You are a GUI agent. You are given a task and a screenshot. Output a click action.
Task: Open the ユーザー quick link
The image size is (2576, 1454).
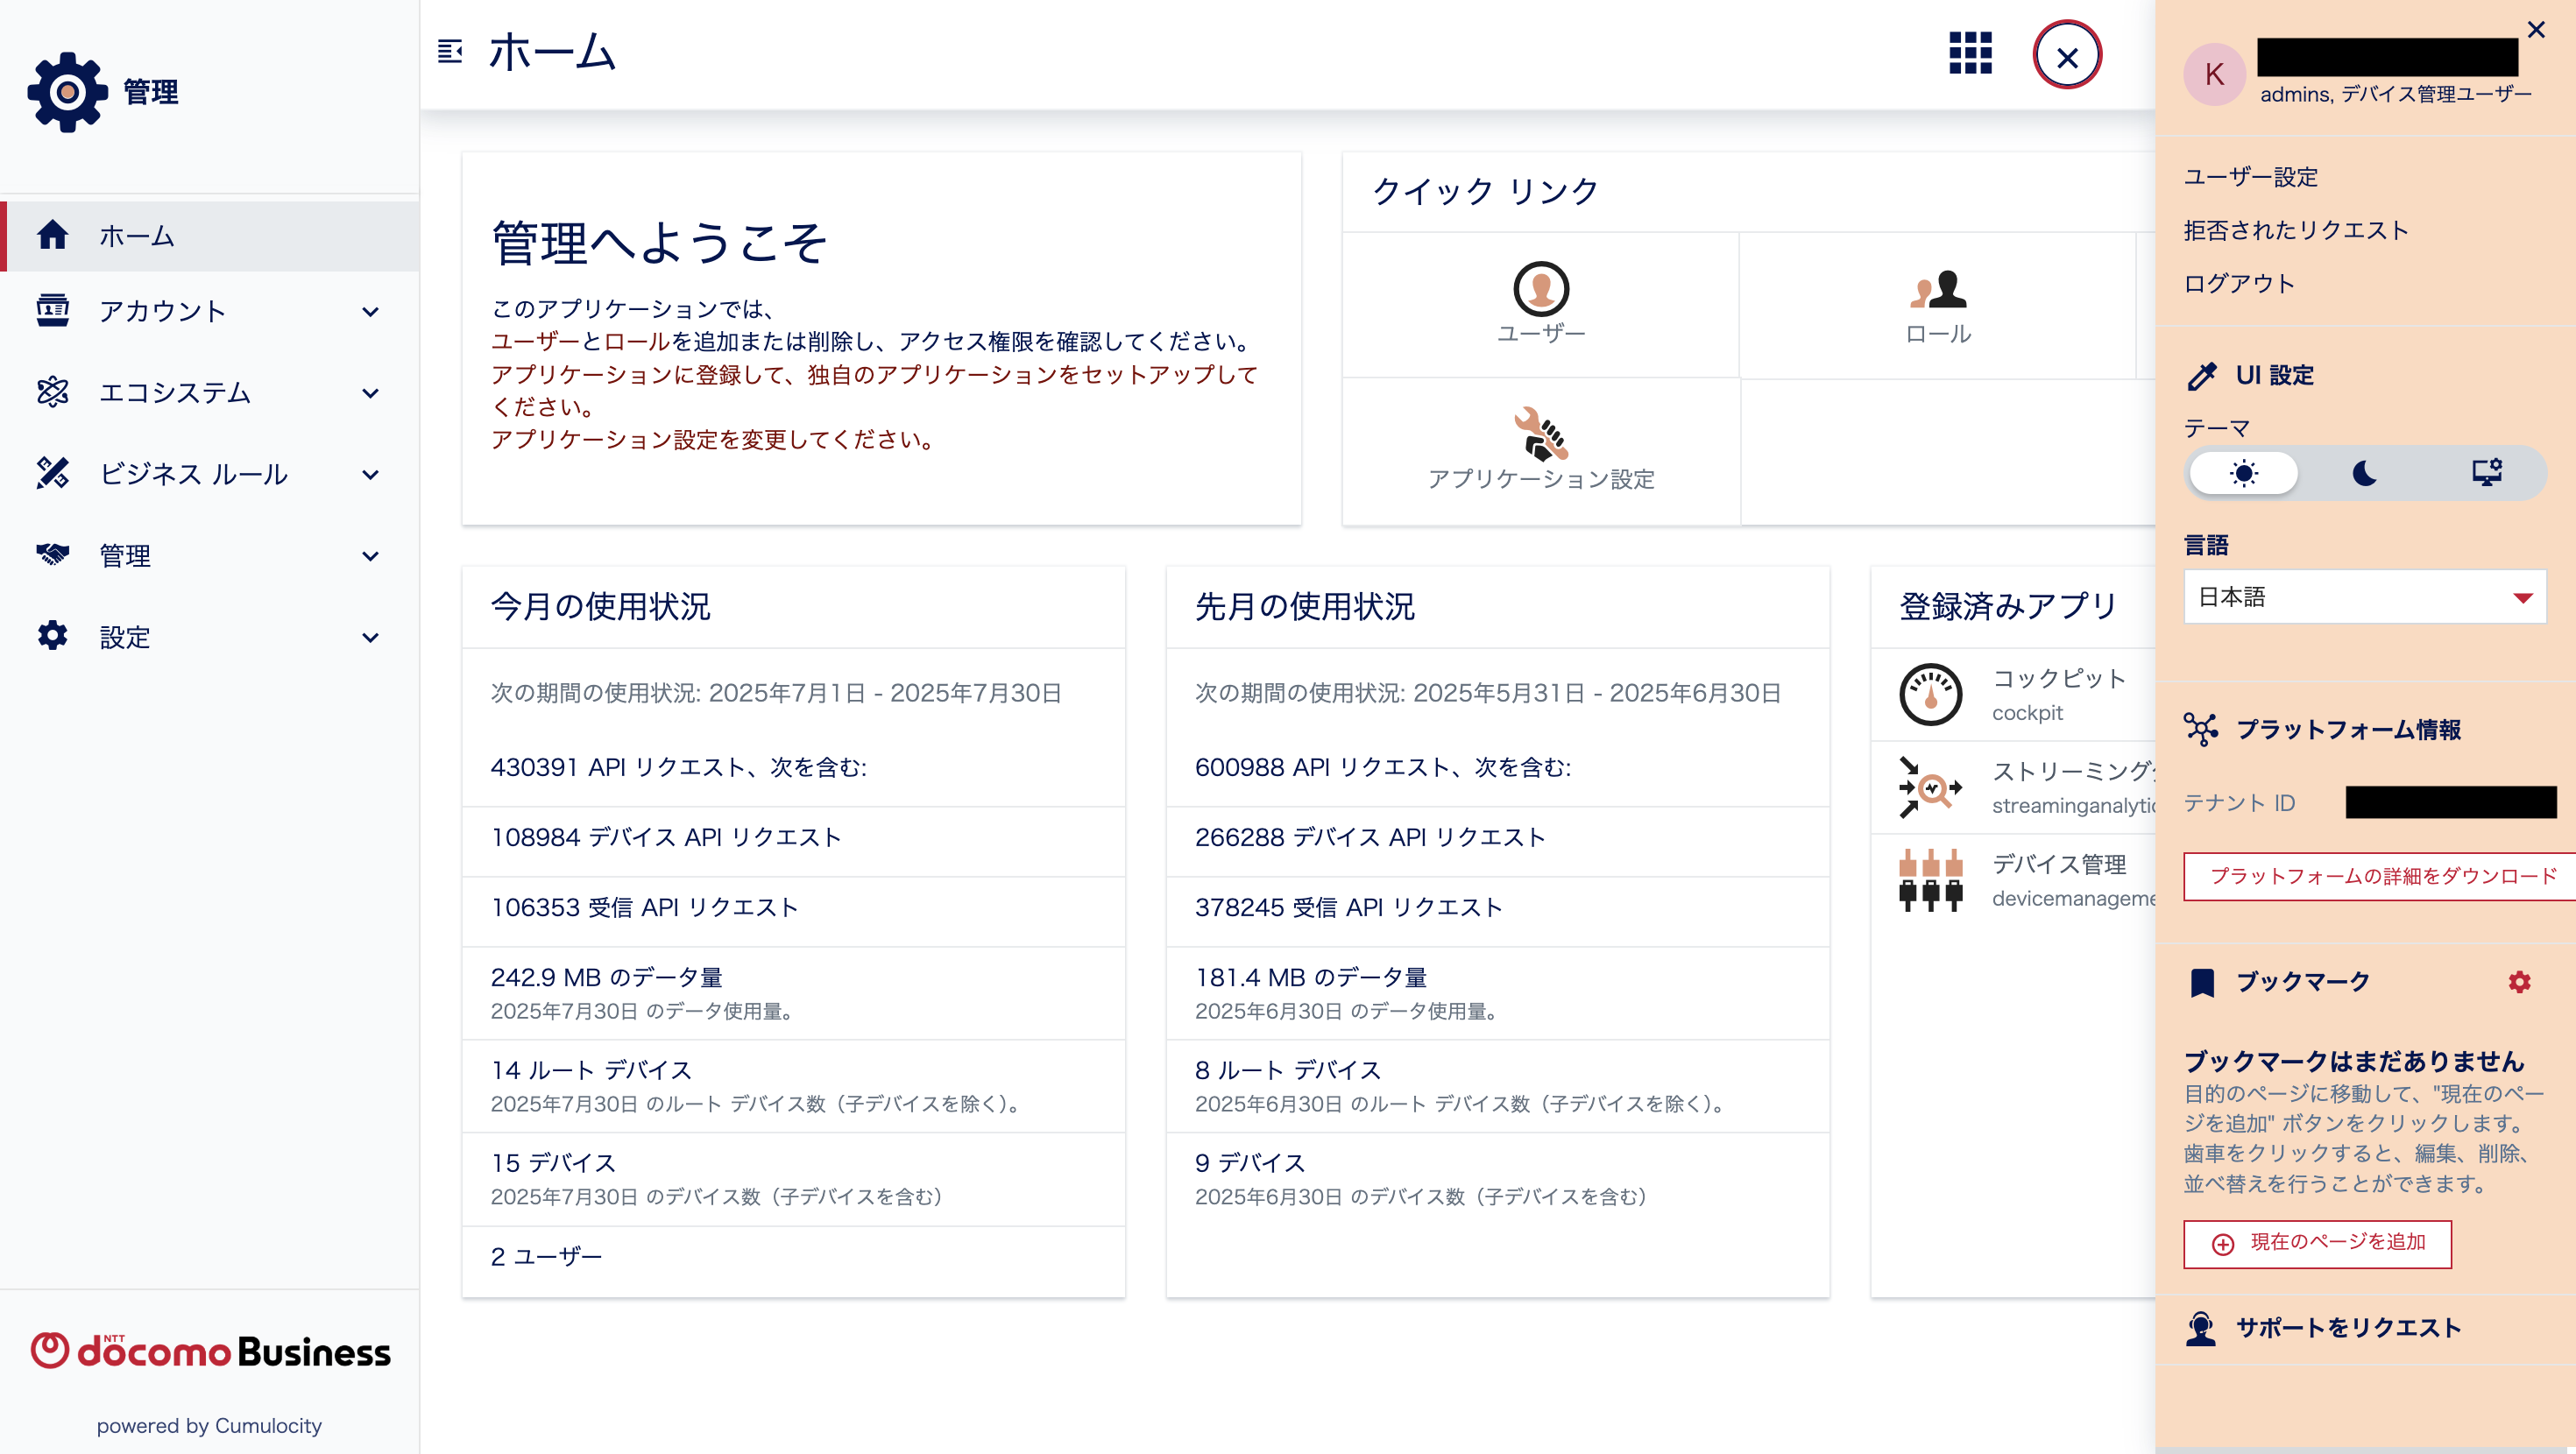coord(1540,305)
